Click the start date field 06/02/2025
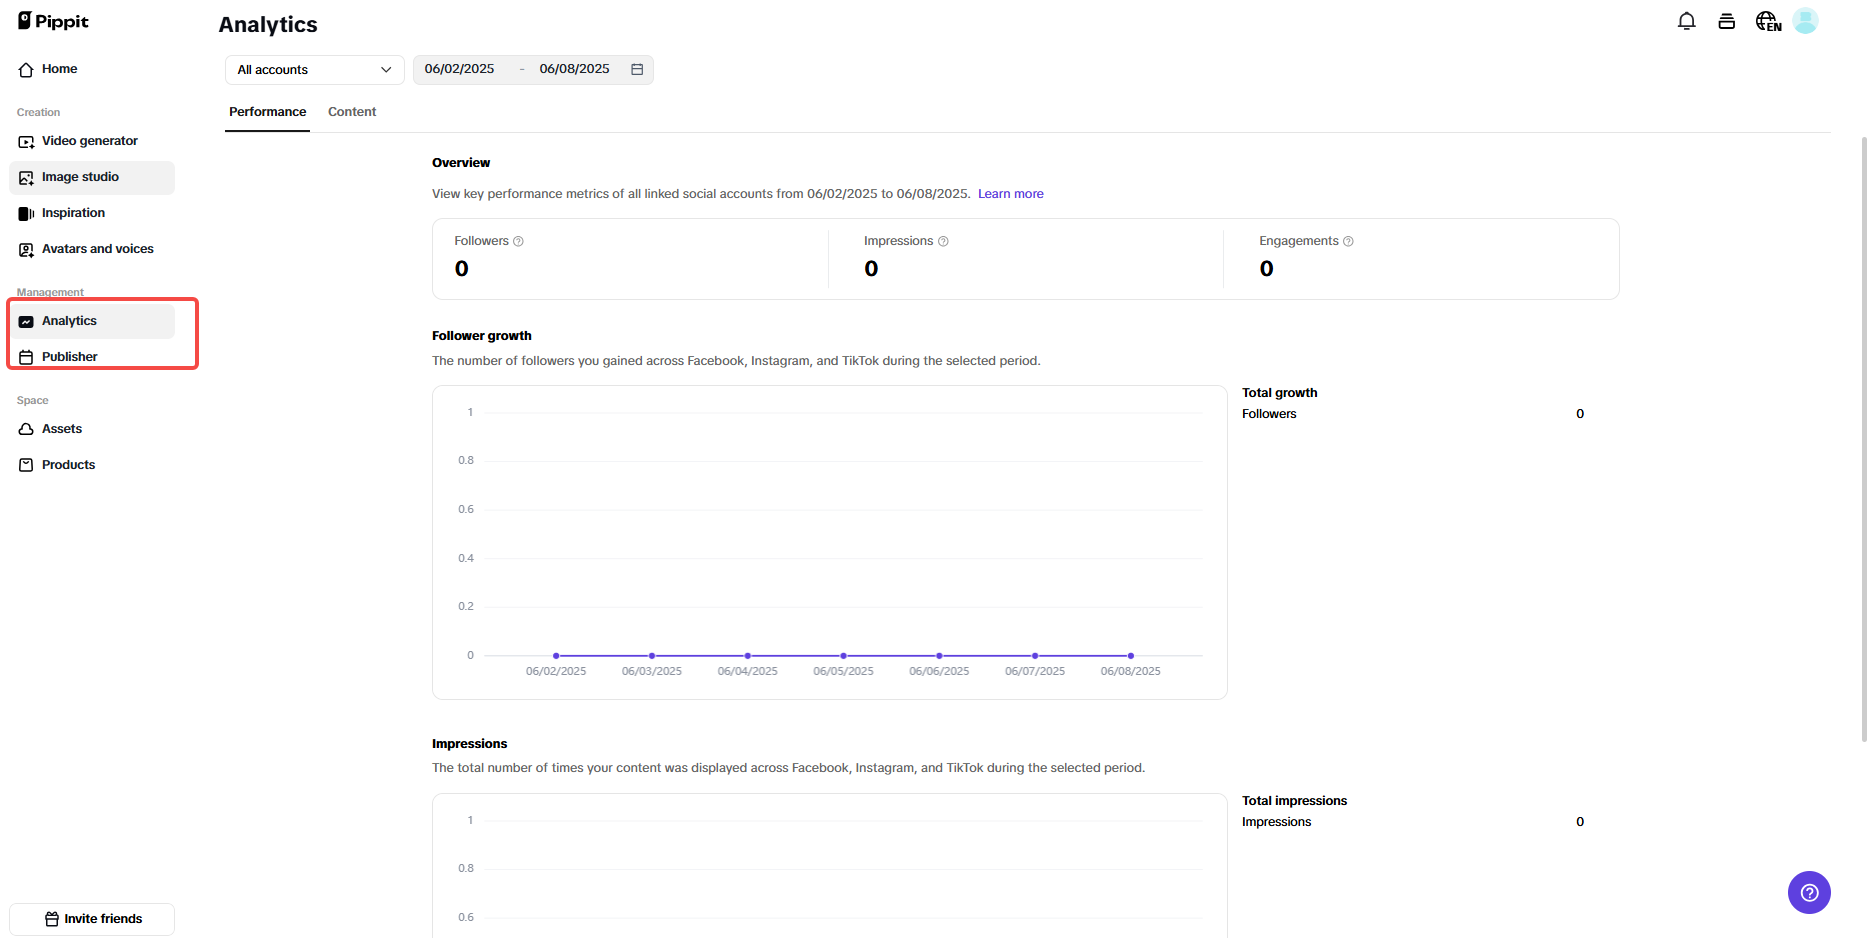This screenshot has width=1867, height=938. pyautogui.click(x=459, y=69)
